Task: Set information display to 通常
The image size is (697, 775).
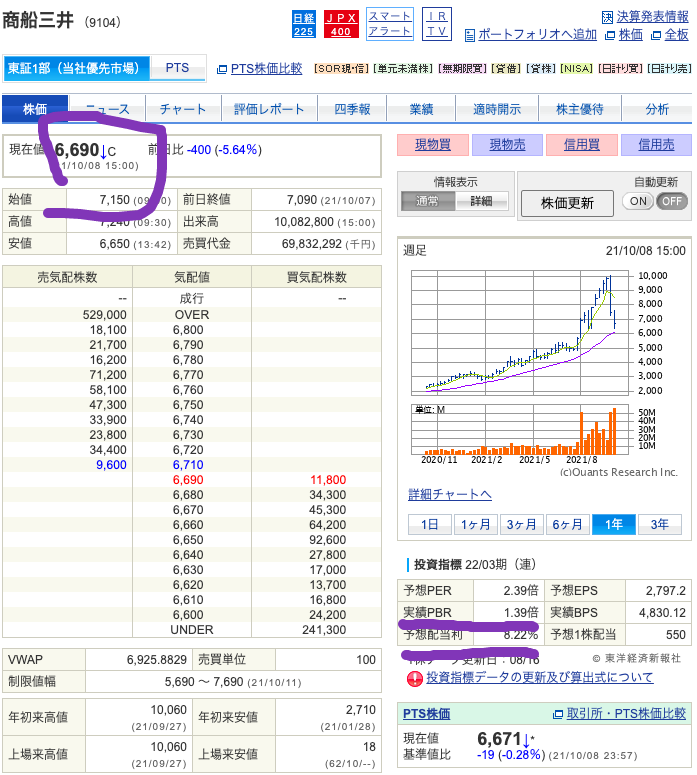Action: [x=428, y=201]
